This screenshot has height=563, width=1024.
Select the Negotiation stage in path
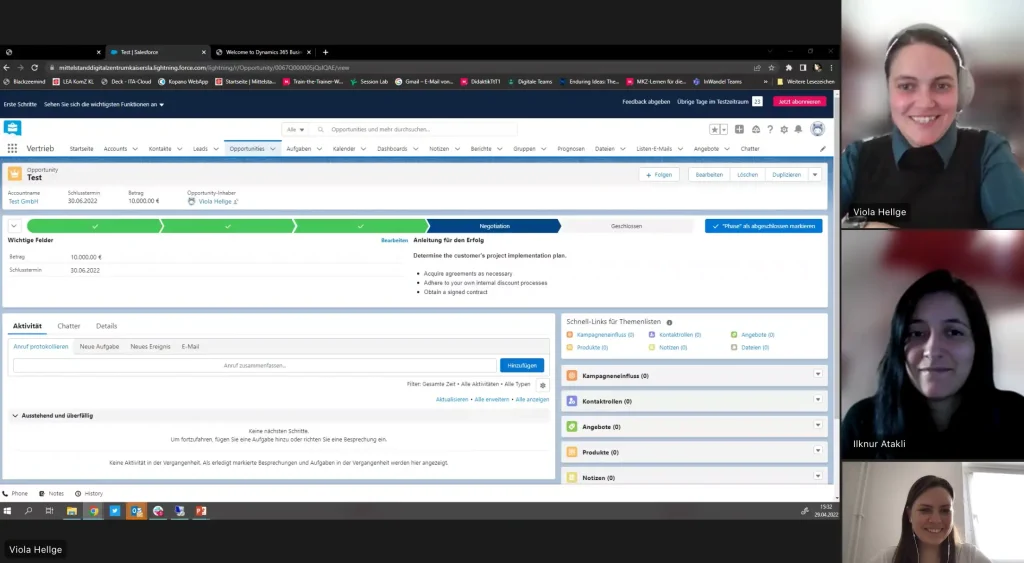point(494,226)
